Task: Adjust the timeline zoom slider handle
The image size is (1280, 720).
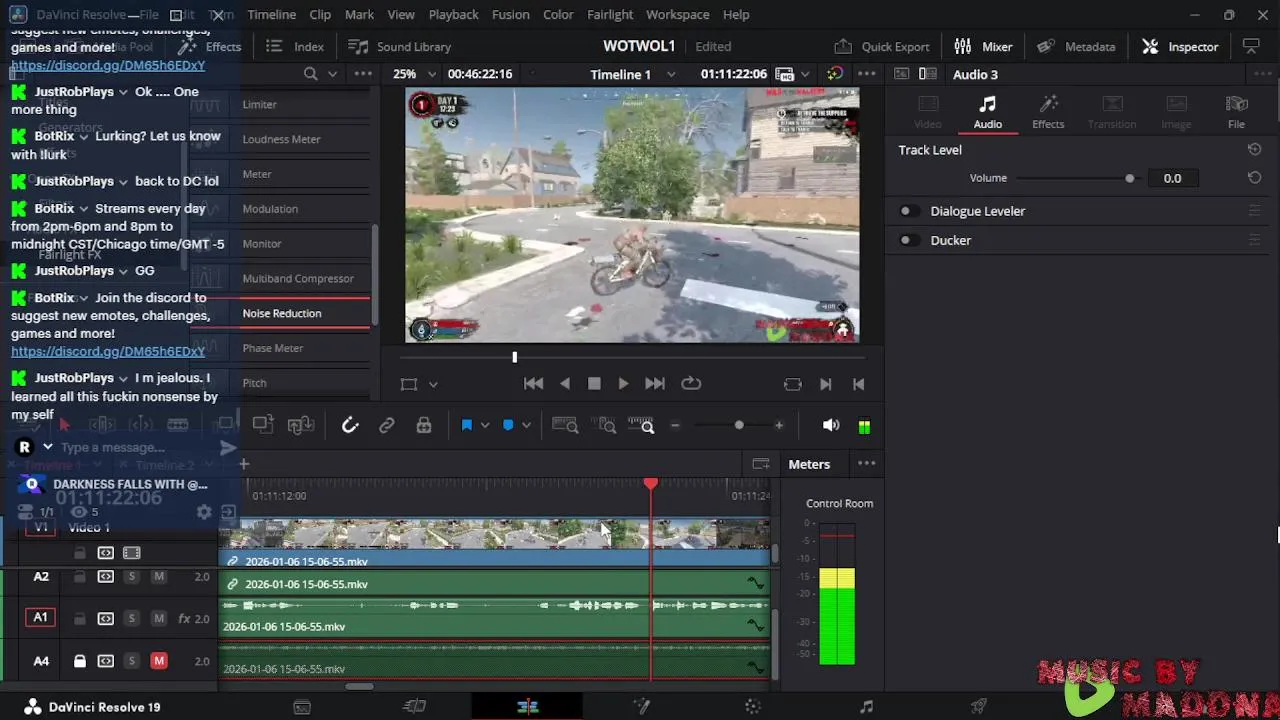Action: 739,425
